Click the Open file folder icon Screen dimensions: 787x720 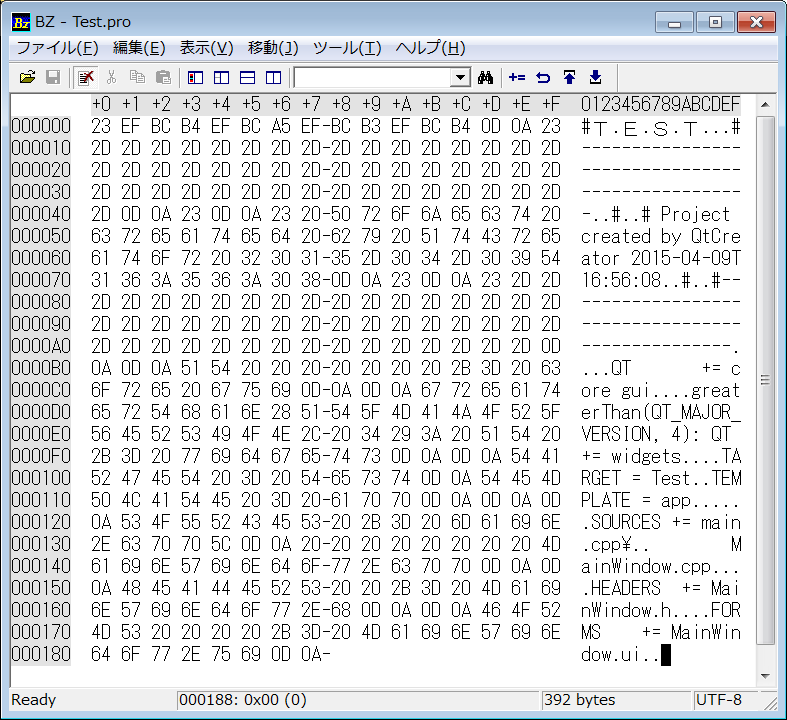[28, 77]
